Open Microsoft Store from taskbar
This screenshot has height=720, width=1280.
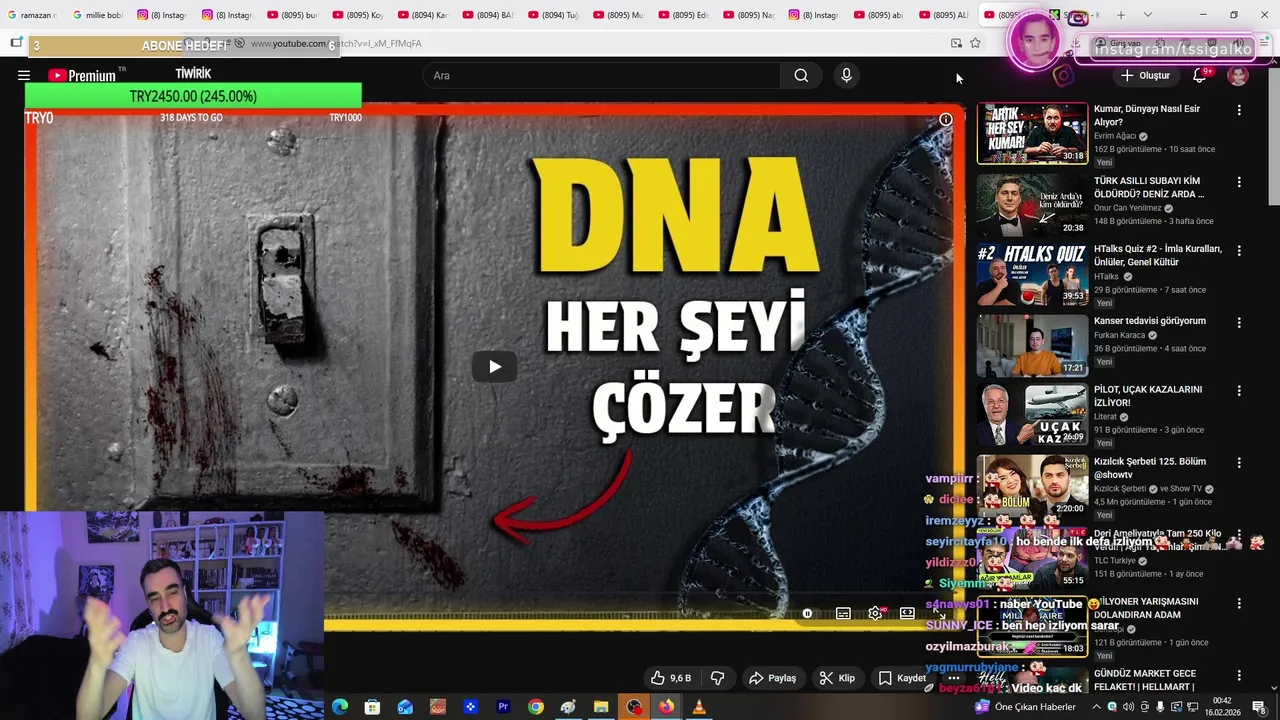pyautogui.click(x=372, y=707)
